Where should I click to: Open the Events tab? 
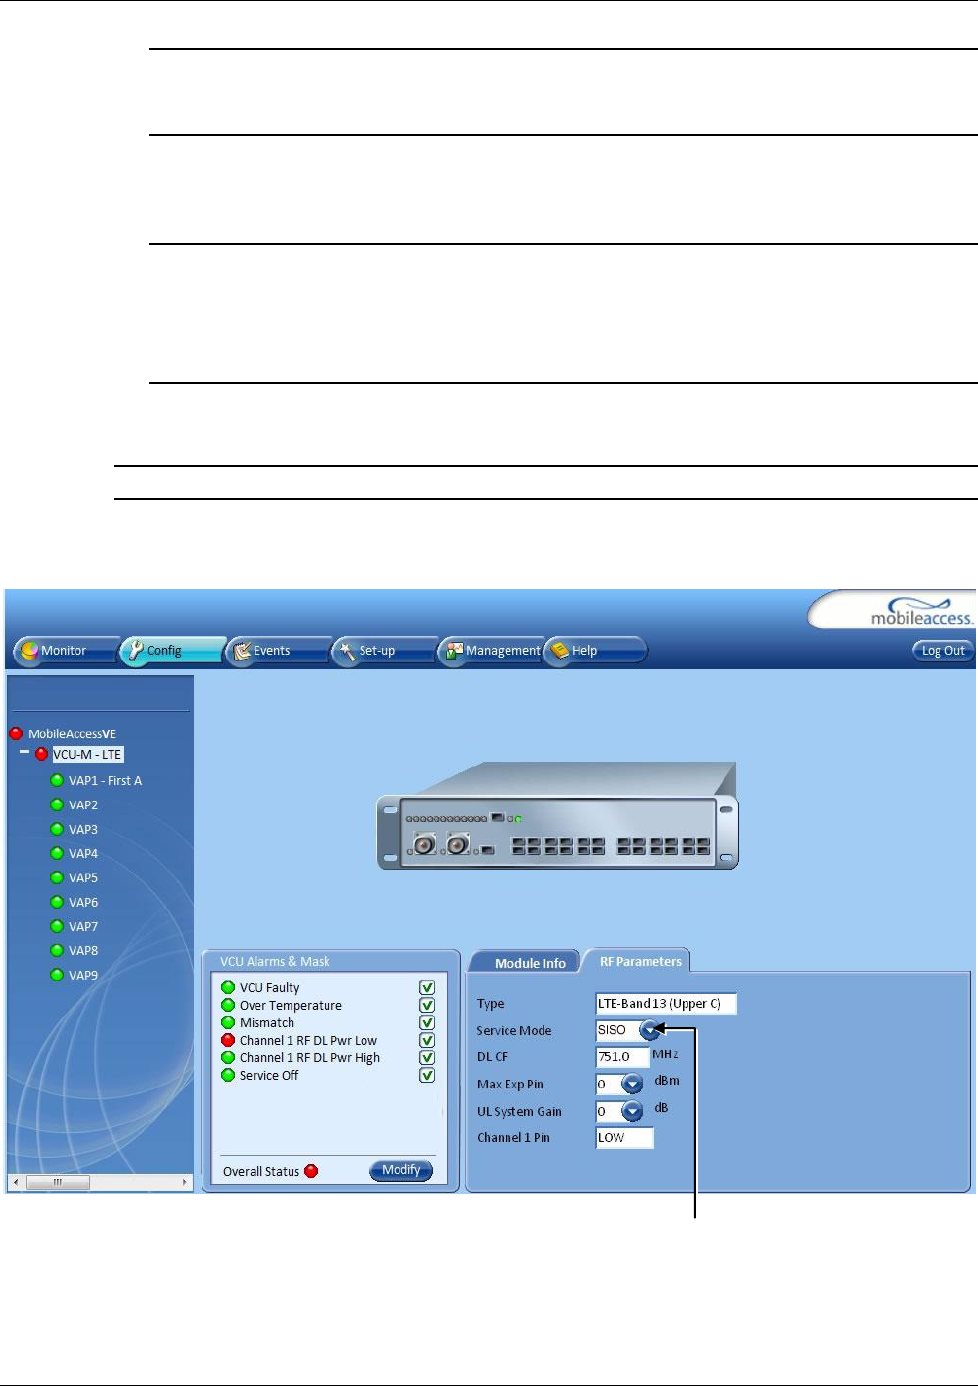pyautogui.click(x=278, y=651)
